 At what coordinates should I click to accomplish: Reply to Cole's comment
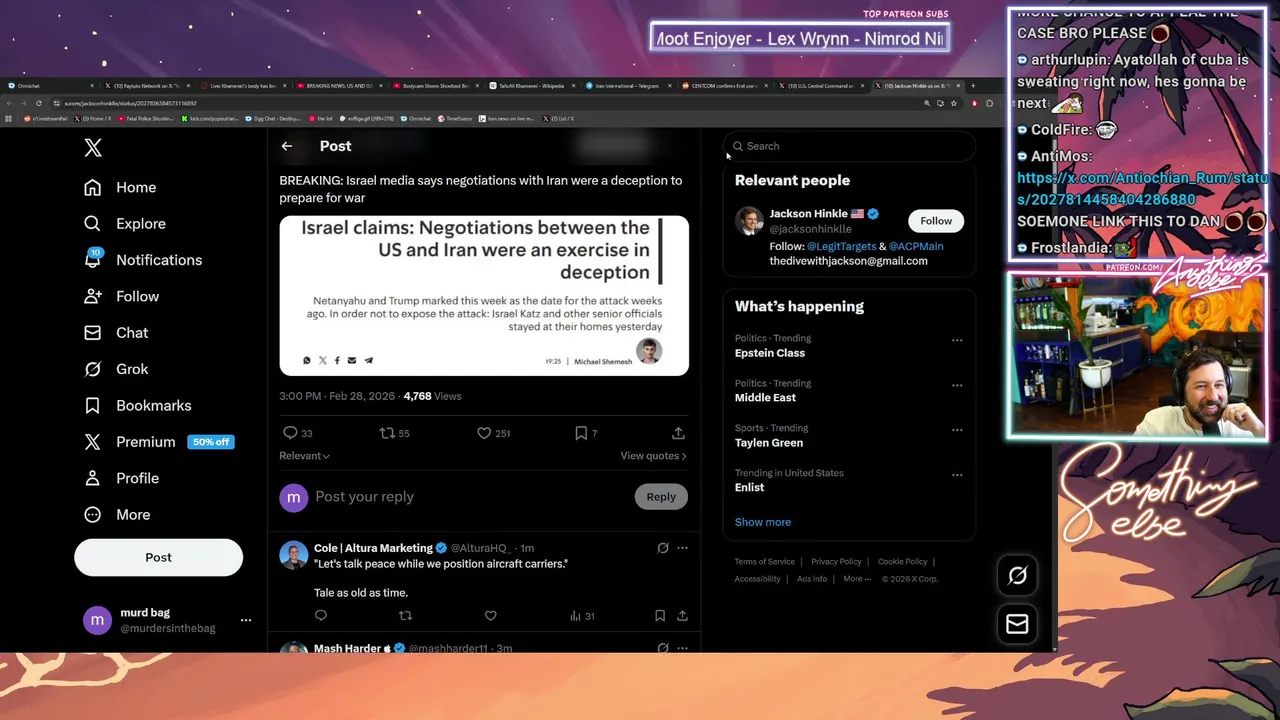(x=321, y=616)
